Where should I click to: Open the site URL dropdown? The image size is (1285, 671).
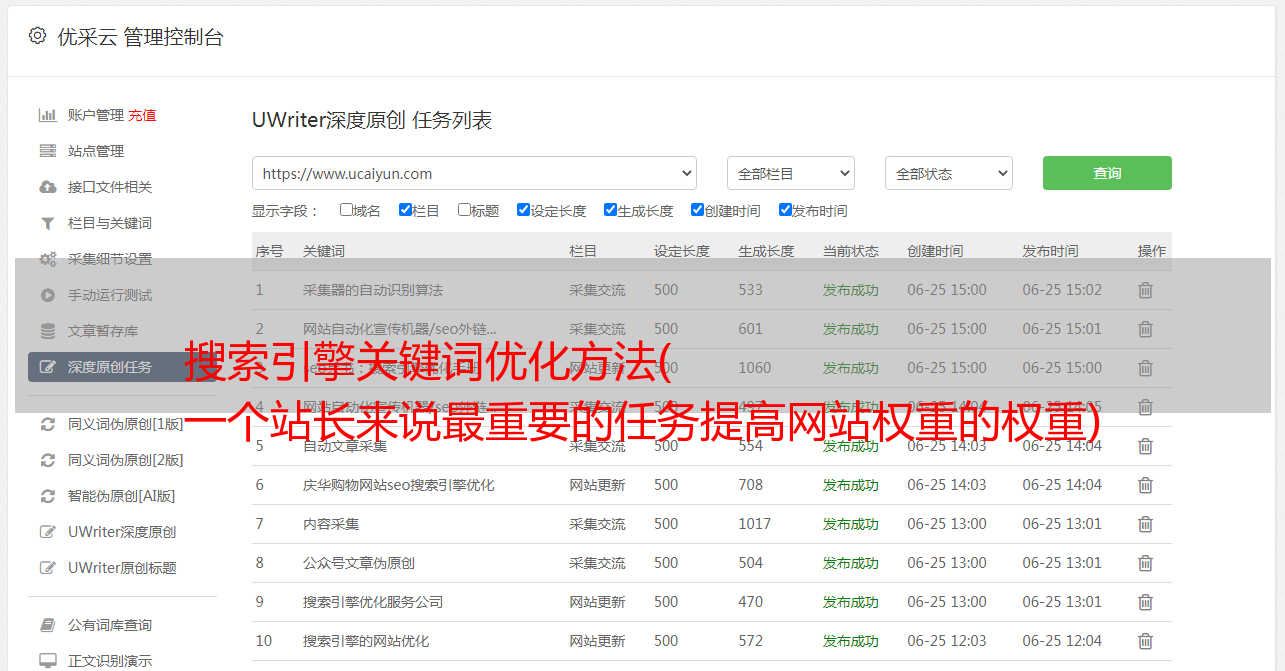point(474,173)
